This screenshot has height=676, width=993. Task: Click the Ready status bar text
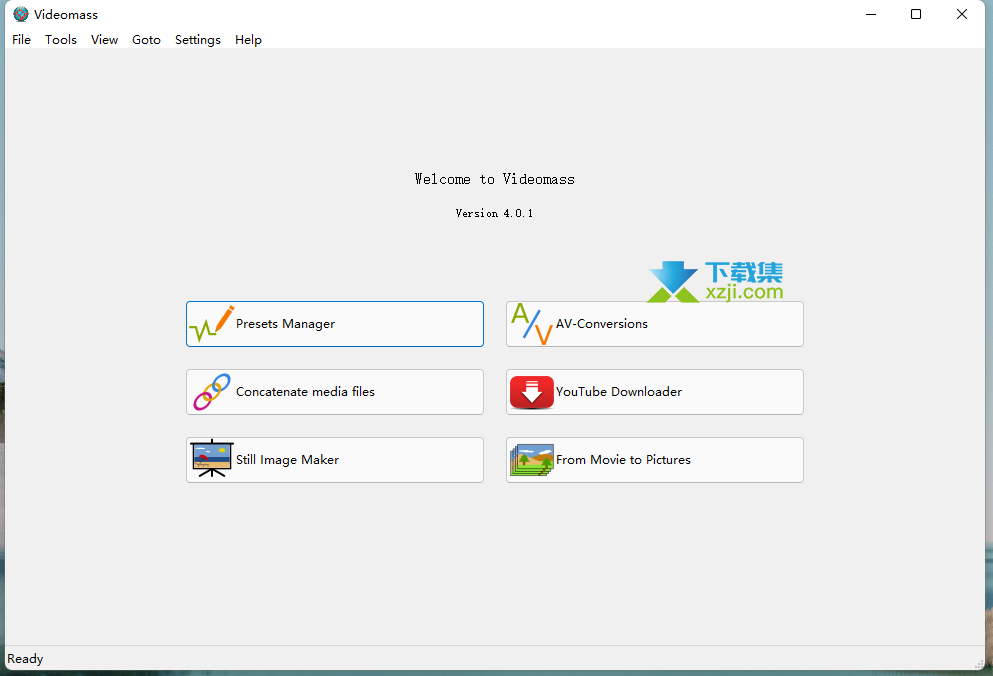tap(25, 658)
